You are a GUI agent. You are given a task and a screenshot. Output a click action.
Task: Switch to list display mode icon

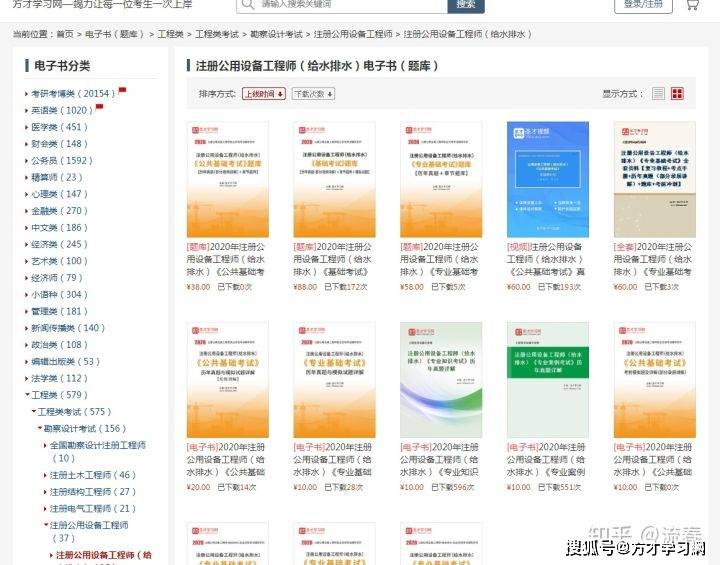[658, 94]
